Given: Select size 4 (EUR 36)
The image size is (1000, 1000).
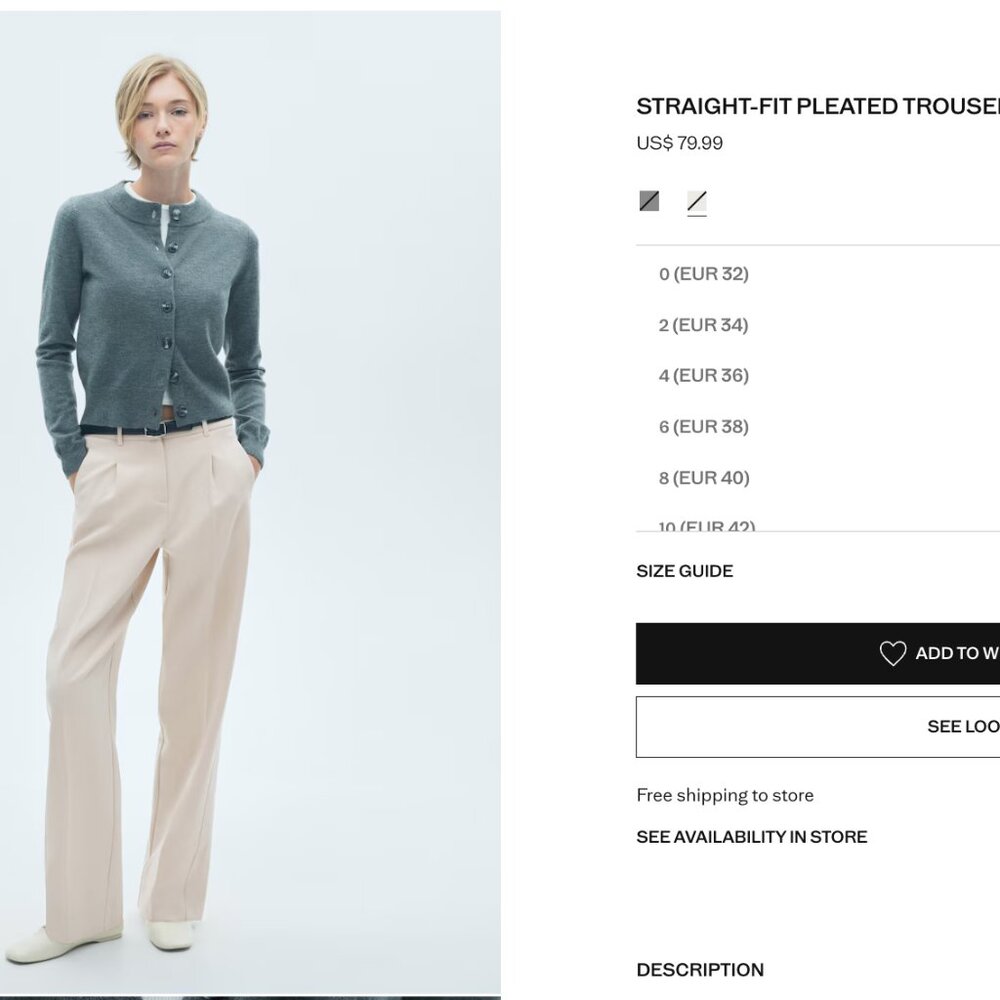Looking at the screenshot, I should pyautogui.click(x=704, y=375).
